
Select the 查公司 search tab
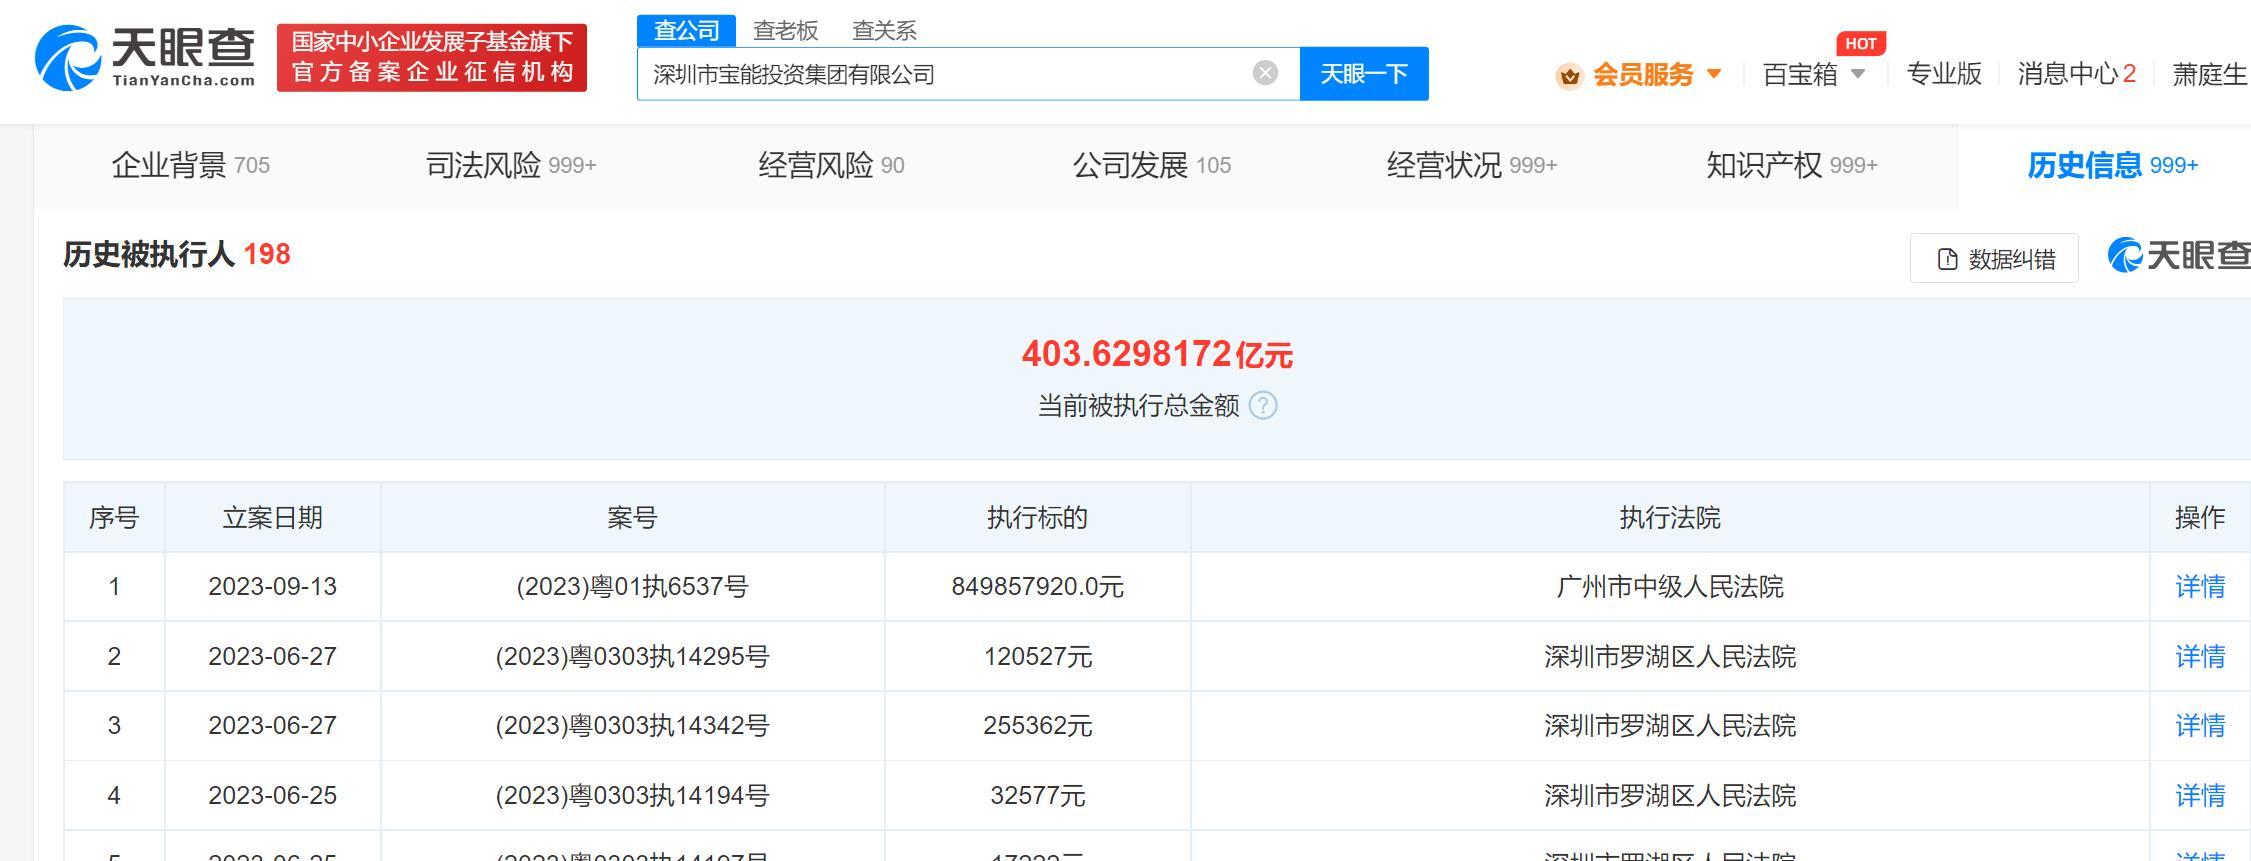(x=686, y=30)
